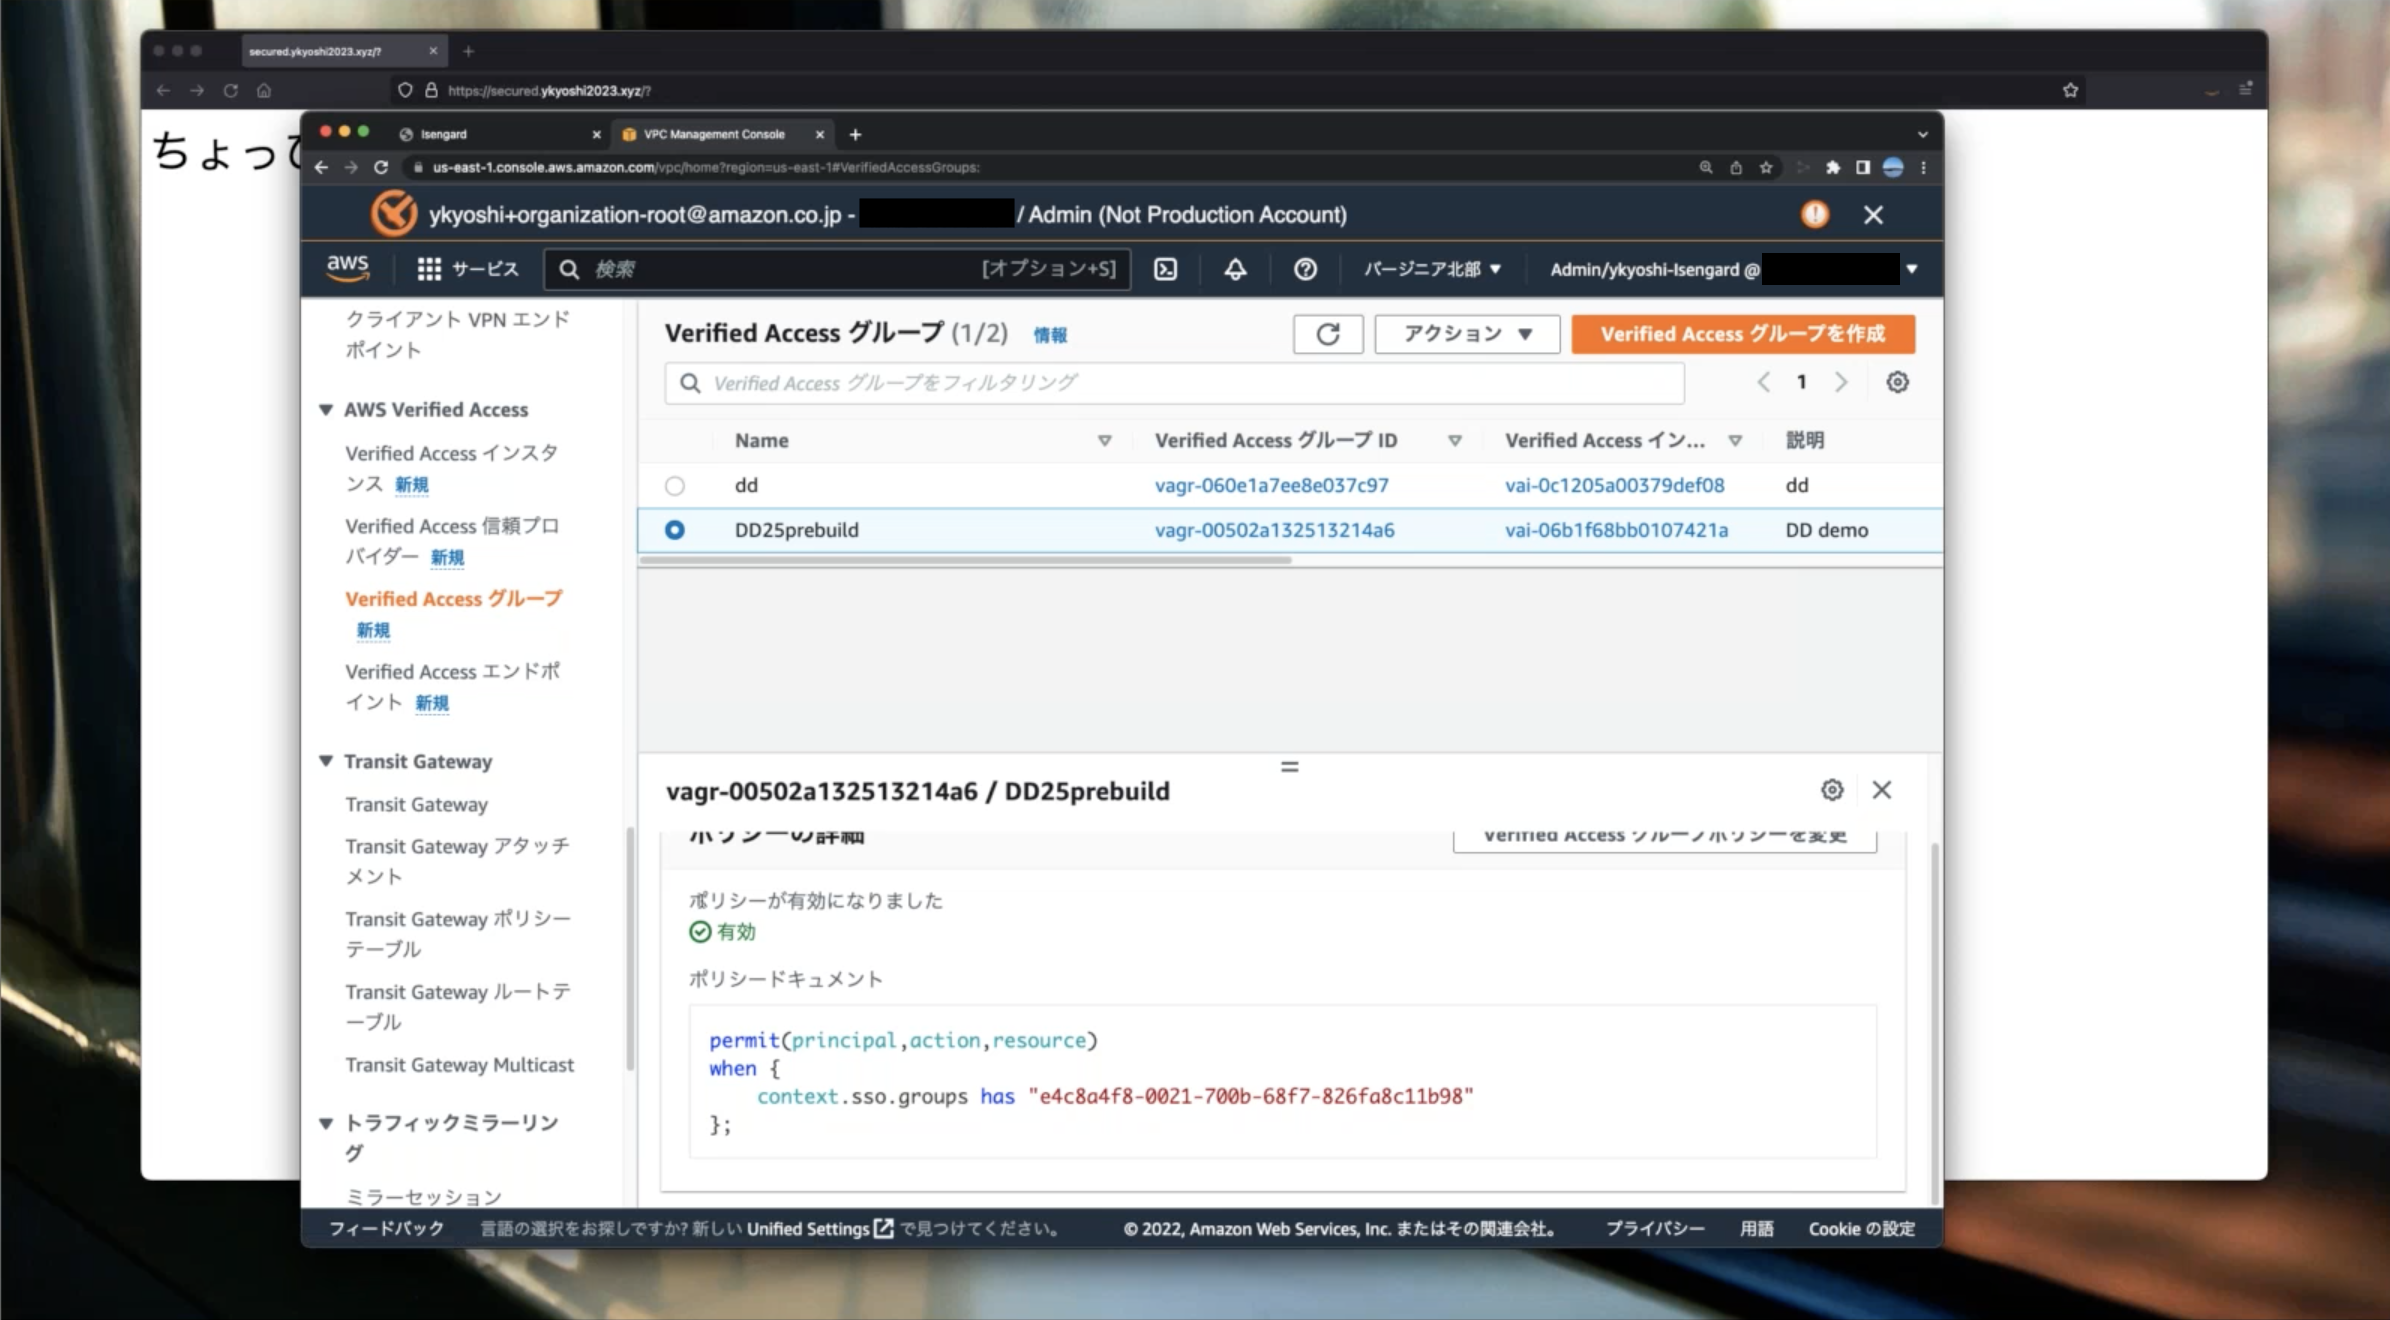This screenshot has height=1320, width=2390.
Task: Click the refresh groups button
Action: [x=1327, y=334]
